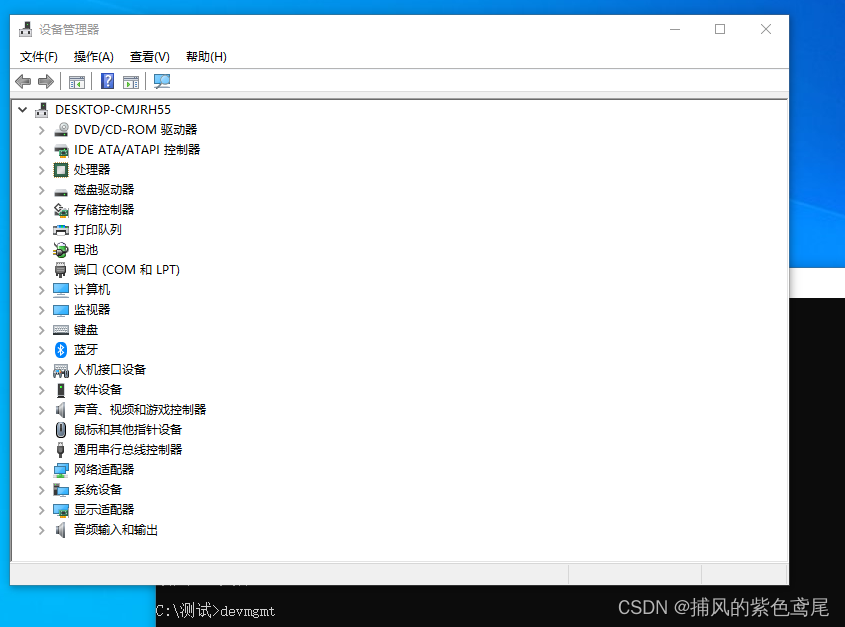Click the show/hide console tree toolbar icon
The width and height of the screenshot is (845, 627).
[77, 82]
